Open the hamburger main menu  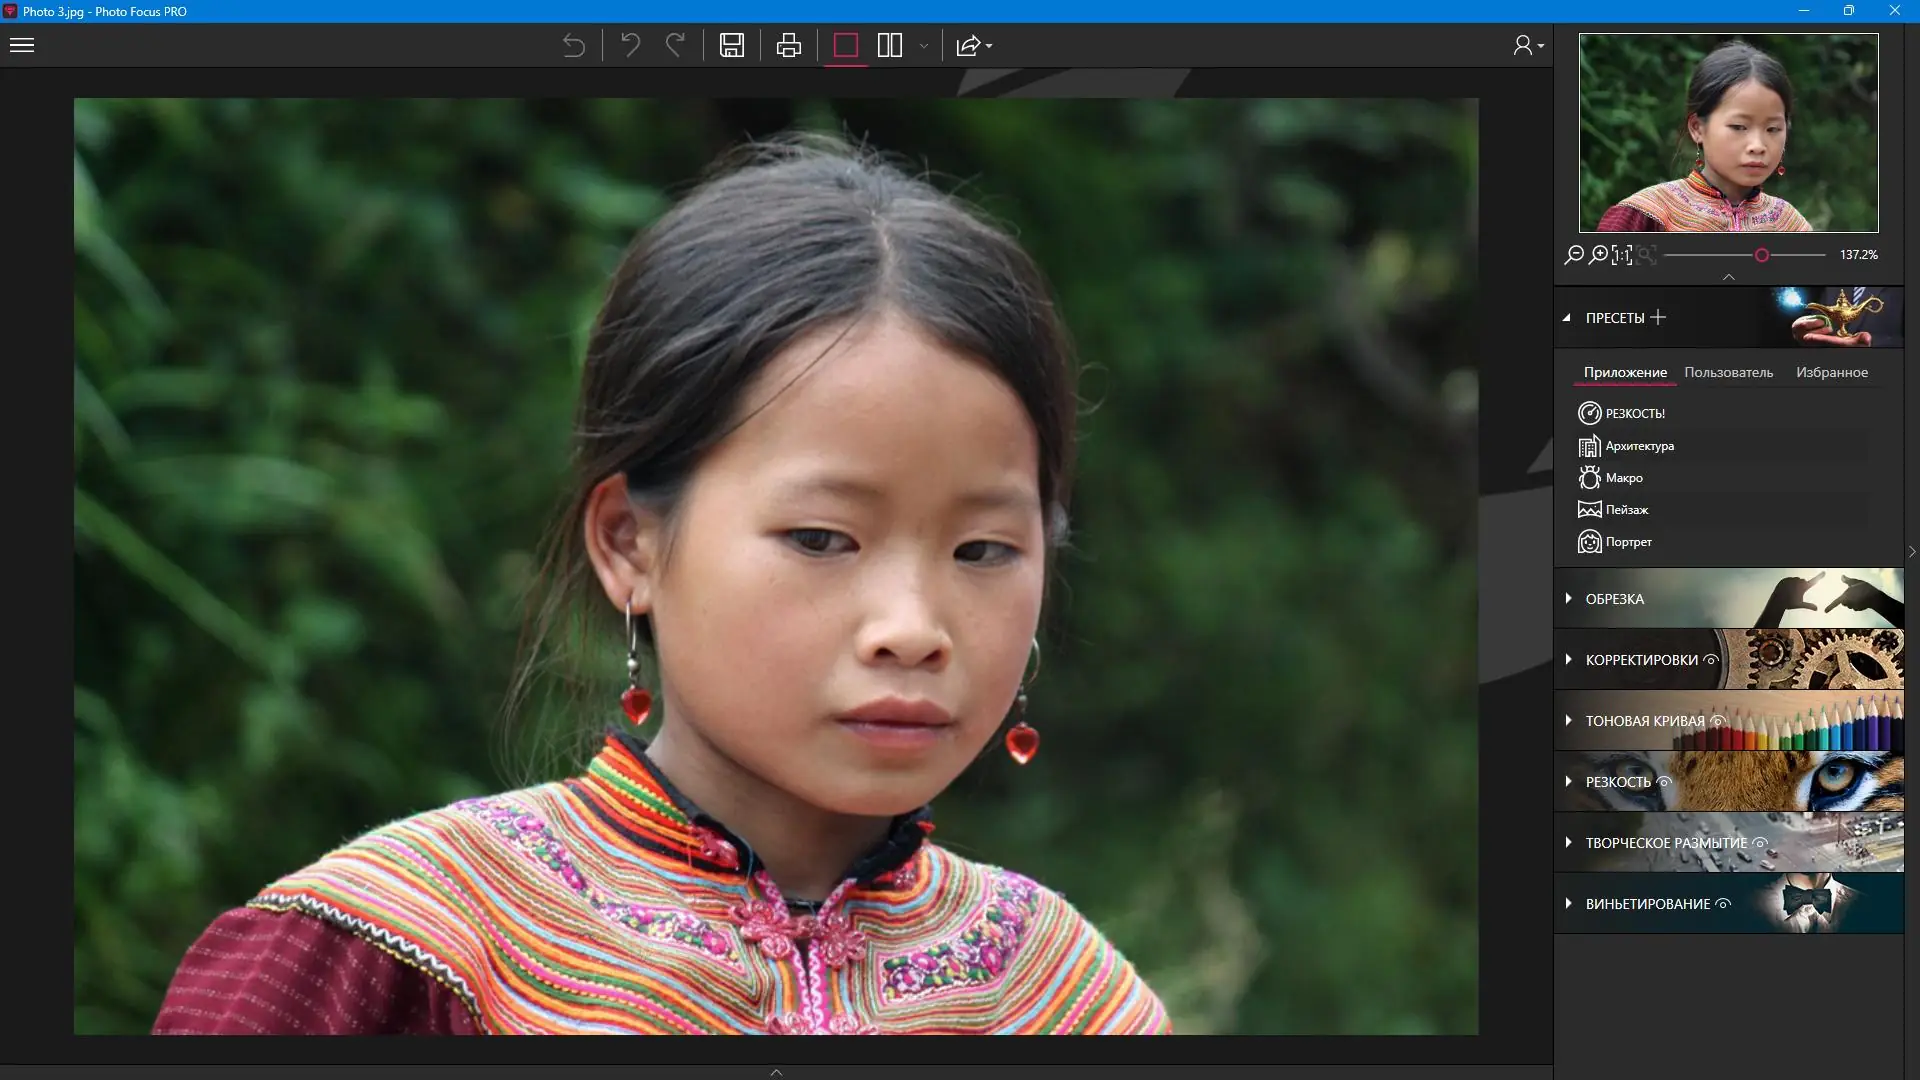point(22,45)
